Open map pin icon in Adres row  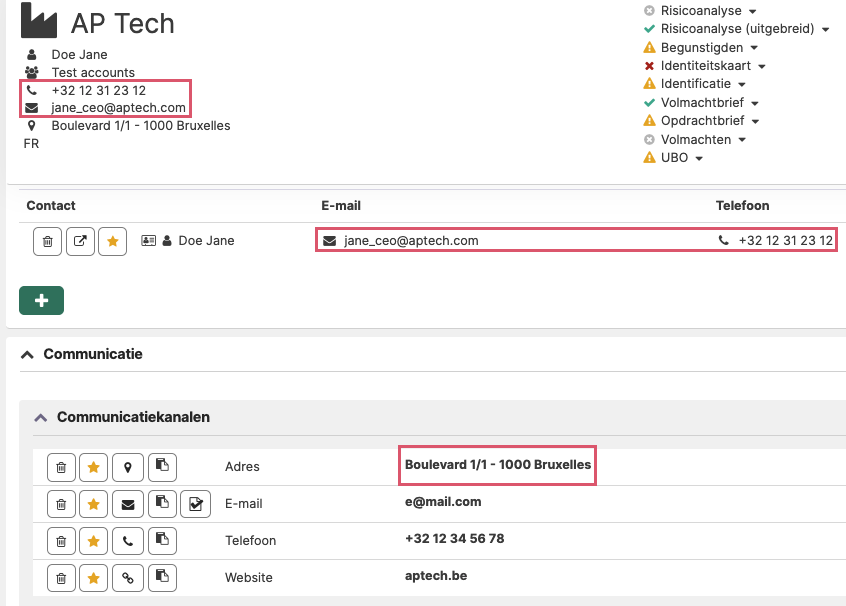pos(128,467)
